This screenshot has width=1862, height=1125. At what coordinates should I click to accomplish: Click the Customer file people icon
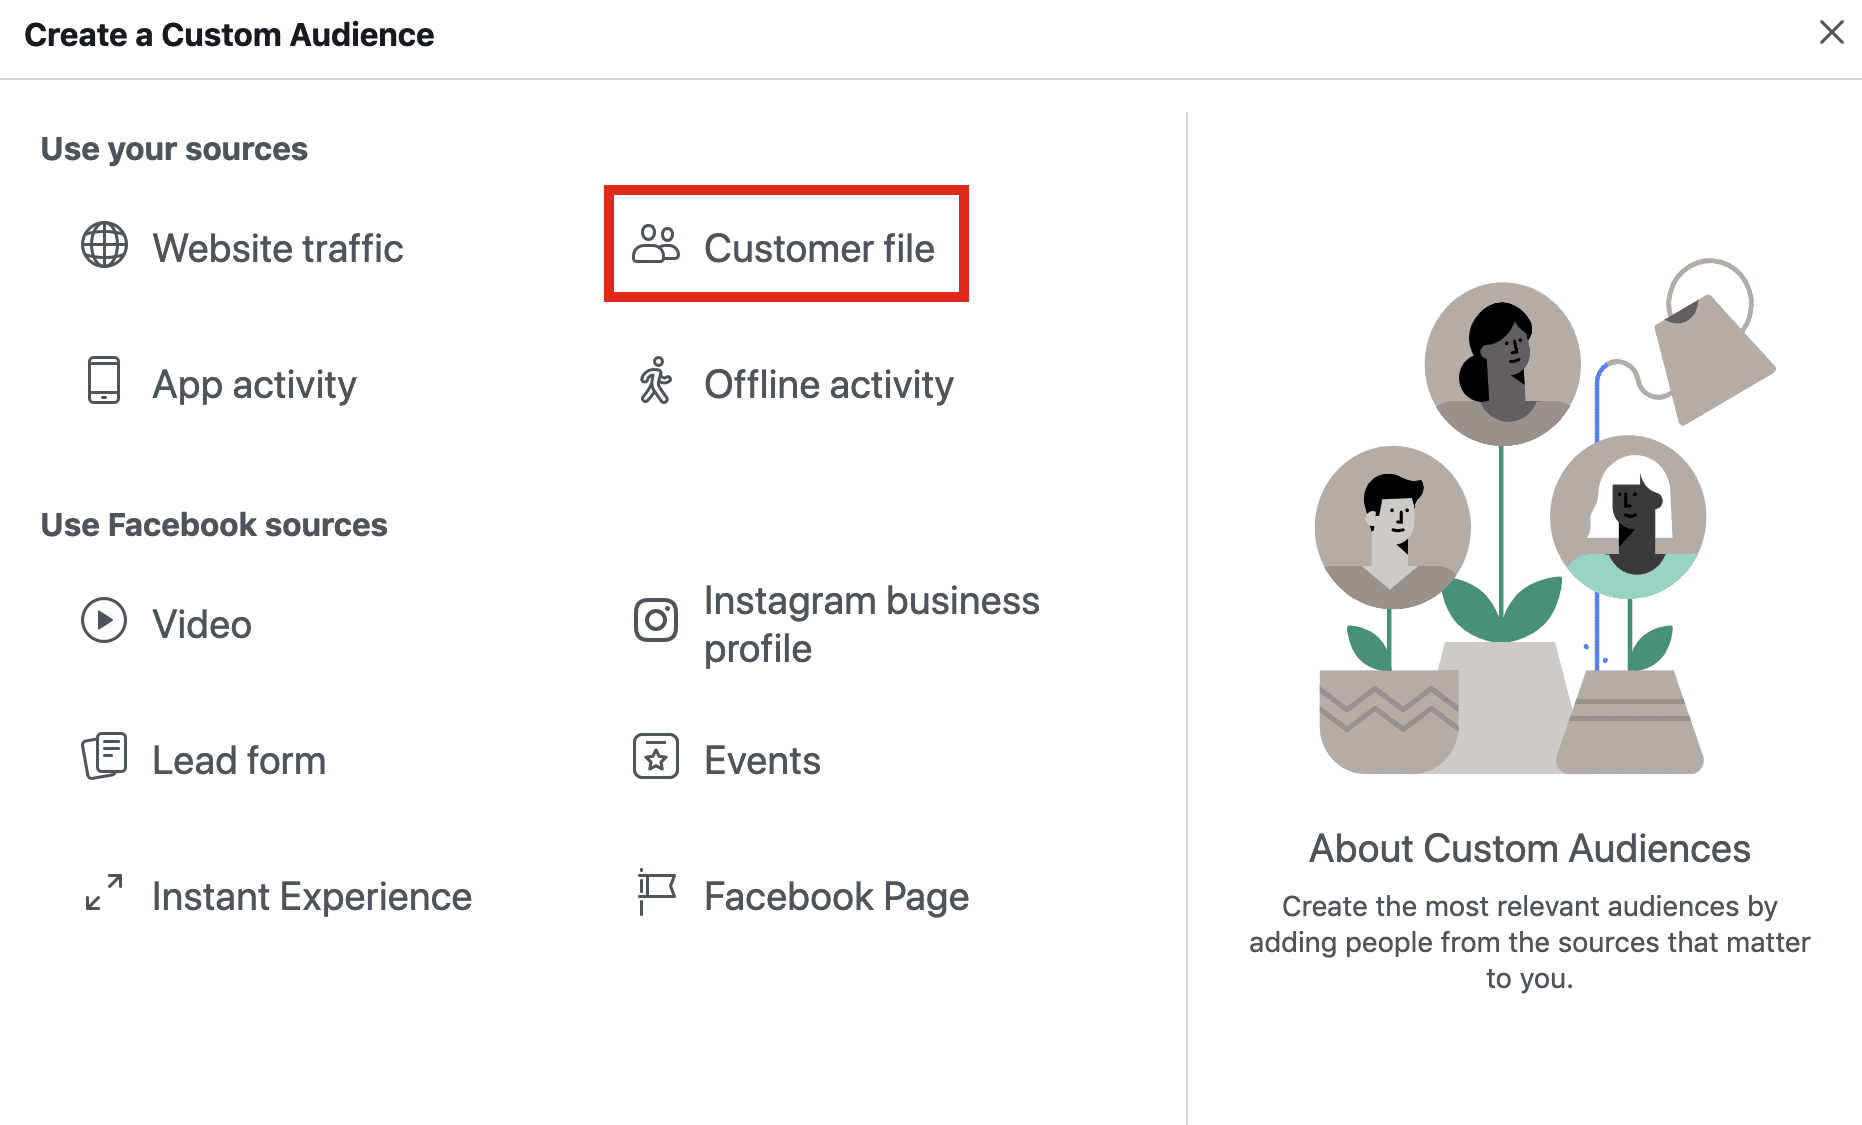click(657, 244)
